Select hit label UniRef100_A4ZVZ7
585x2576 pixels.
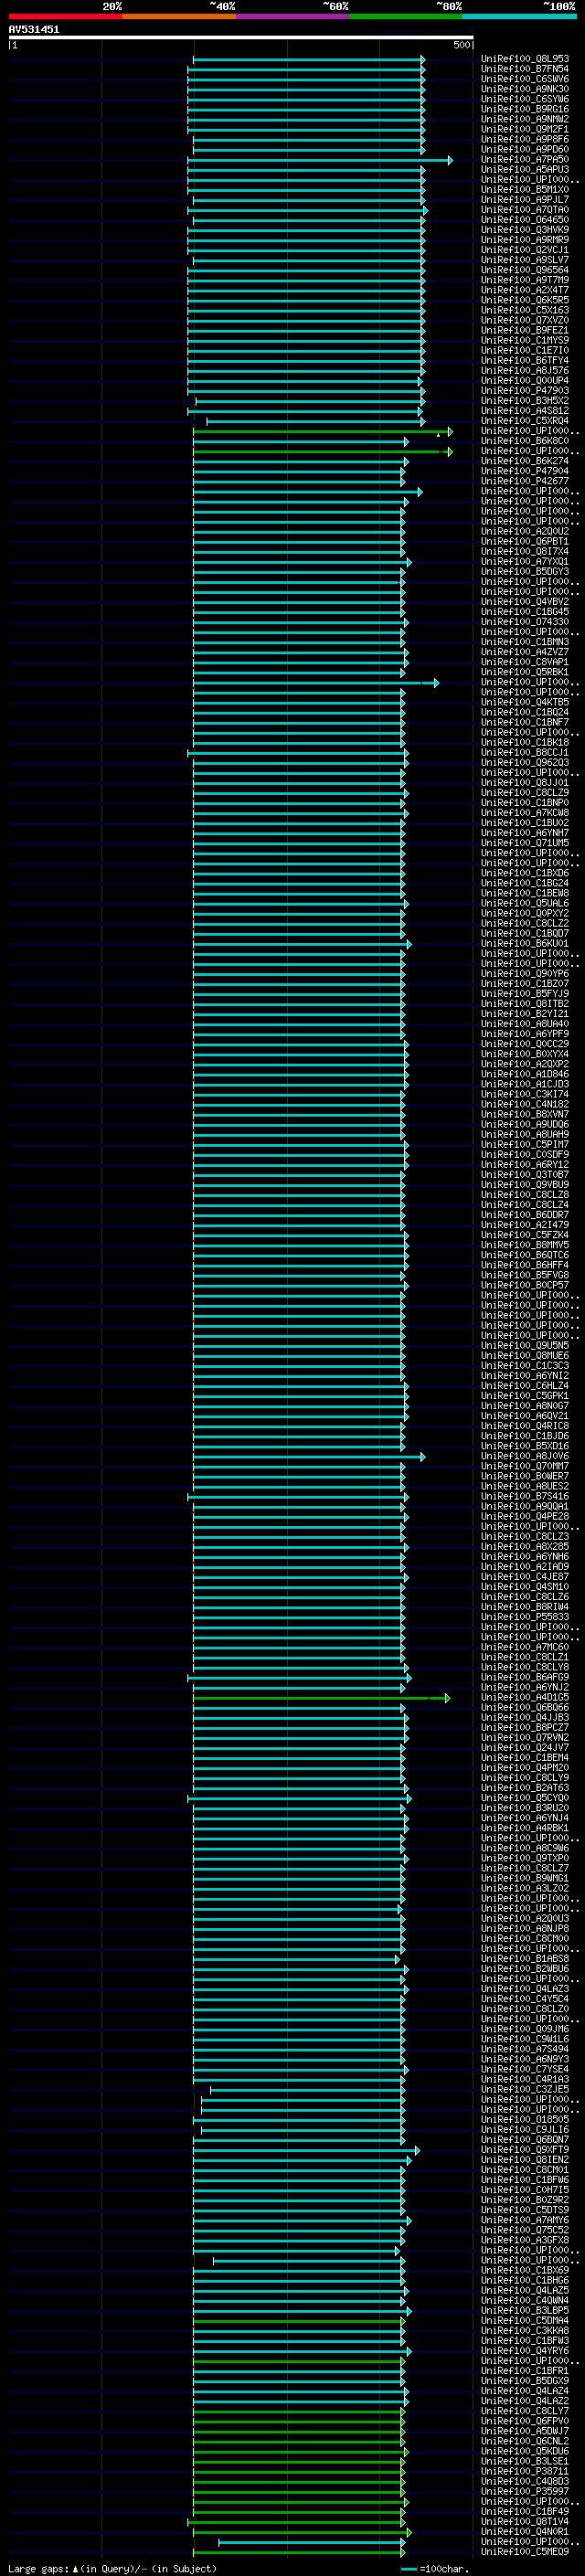pyautogui.click(x=525, y=652)
